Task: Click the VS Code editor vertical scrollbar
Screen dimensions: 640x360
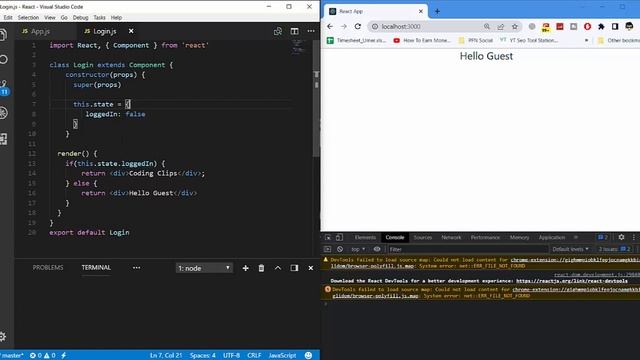Action: pos(316,98)
